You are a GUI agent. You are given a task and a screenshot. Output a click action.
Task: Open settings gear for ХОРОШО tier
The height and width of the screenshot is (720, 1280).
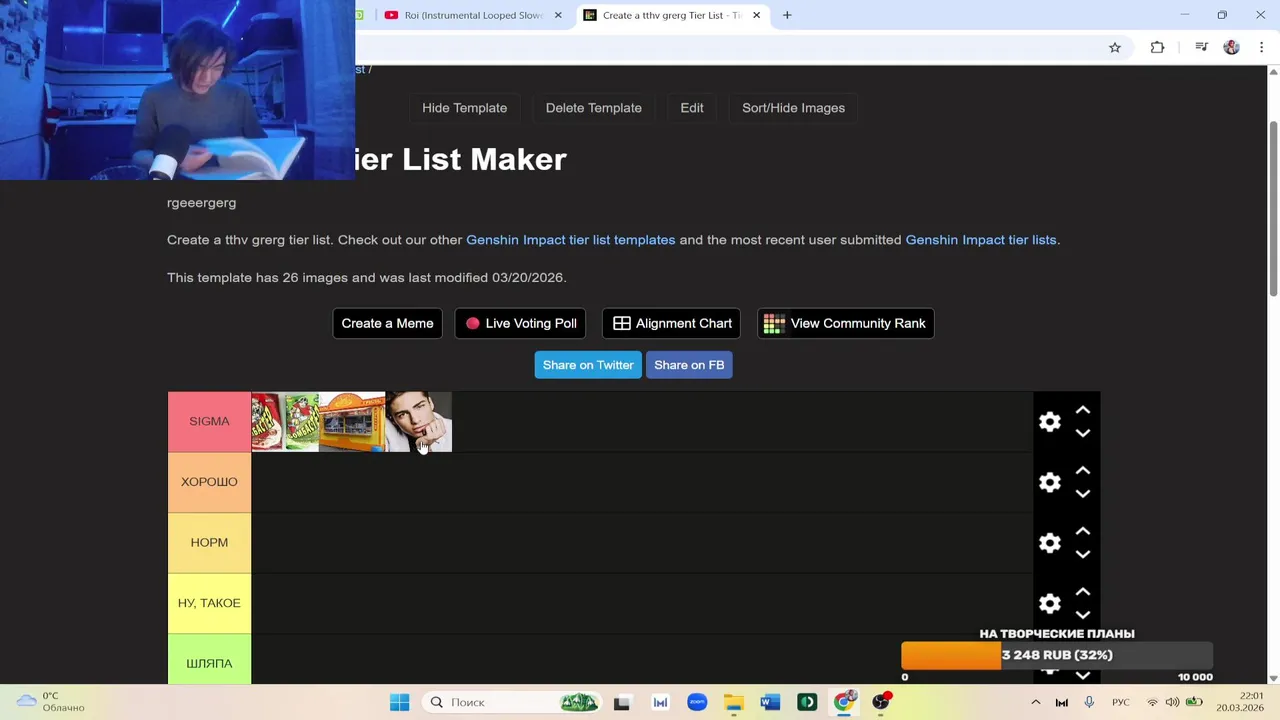(1049, 483)
